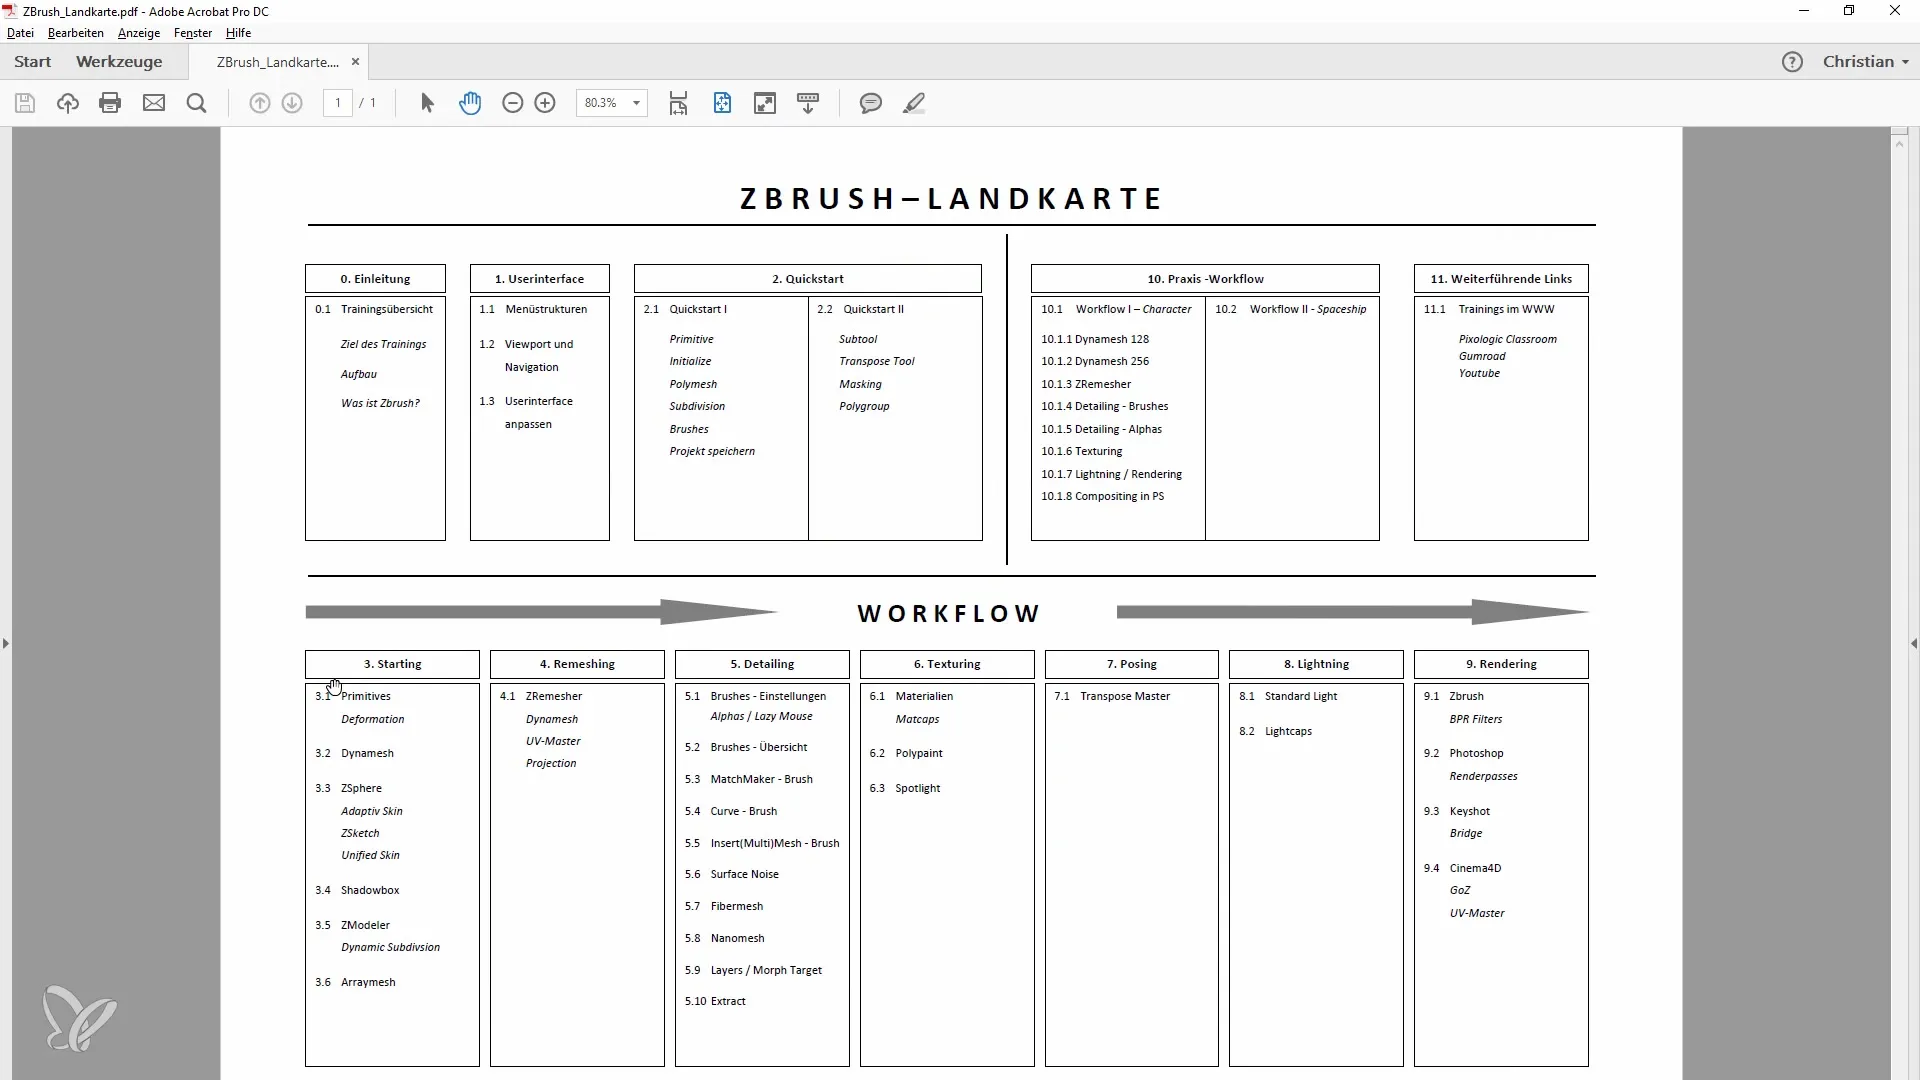Image resolution: width=1920 pixels, height=1080 pixels.
Task: Click the Werkzeuge tab label
Action: click(x=117, y=62)
